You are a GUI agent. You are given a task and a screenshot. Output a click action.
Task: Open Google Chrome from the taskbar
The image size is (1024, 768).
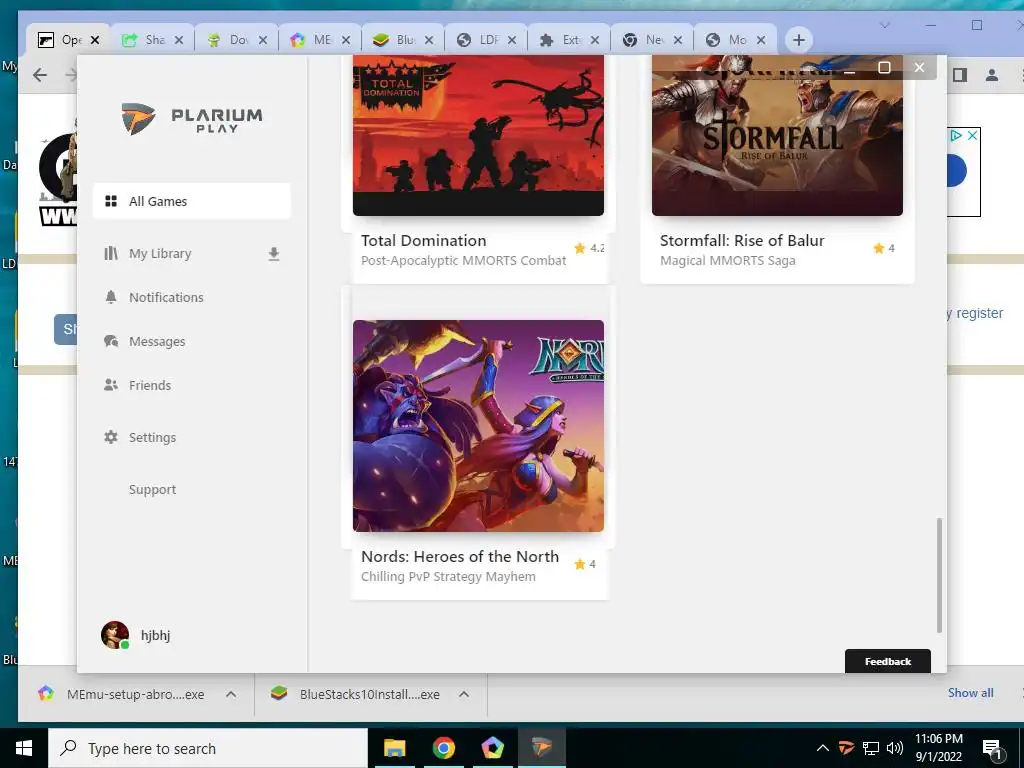click(443, 748)
